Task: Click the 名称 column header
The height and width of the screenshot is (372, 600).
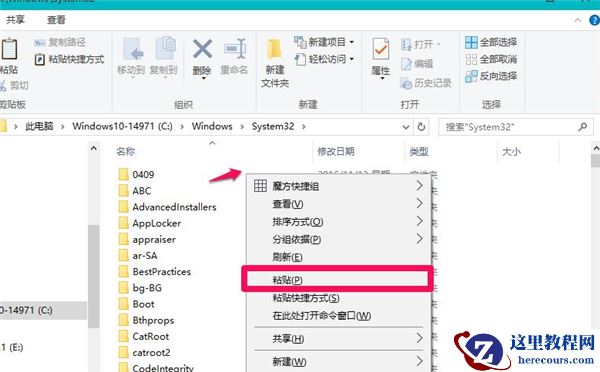Action: 126,152
